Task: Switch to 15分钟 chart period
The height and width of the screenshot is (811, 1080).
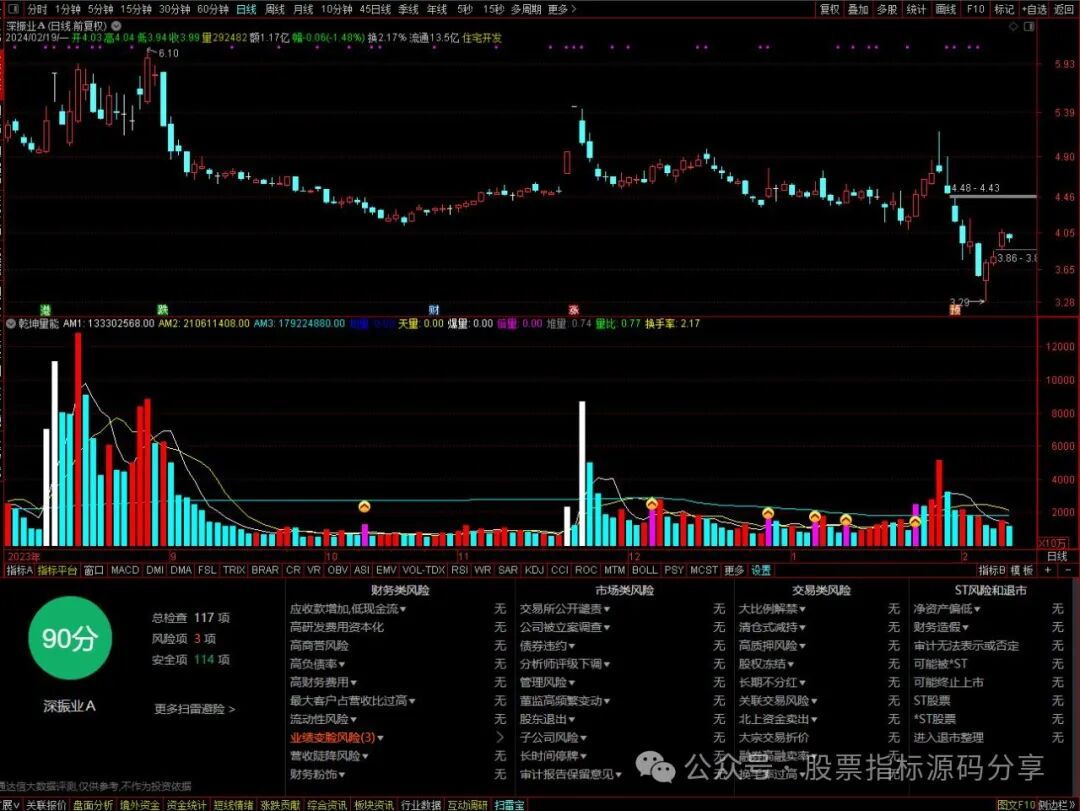Action: tap(136, 9)
